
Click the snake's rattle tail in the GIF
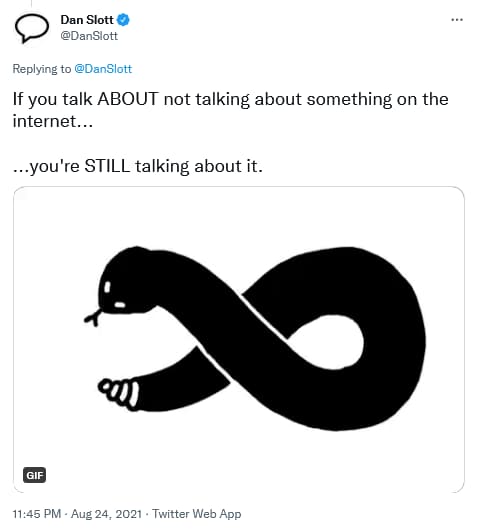coord(119,394)
